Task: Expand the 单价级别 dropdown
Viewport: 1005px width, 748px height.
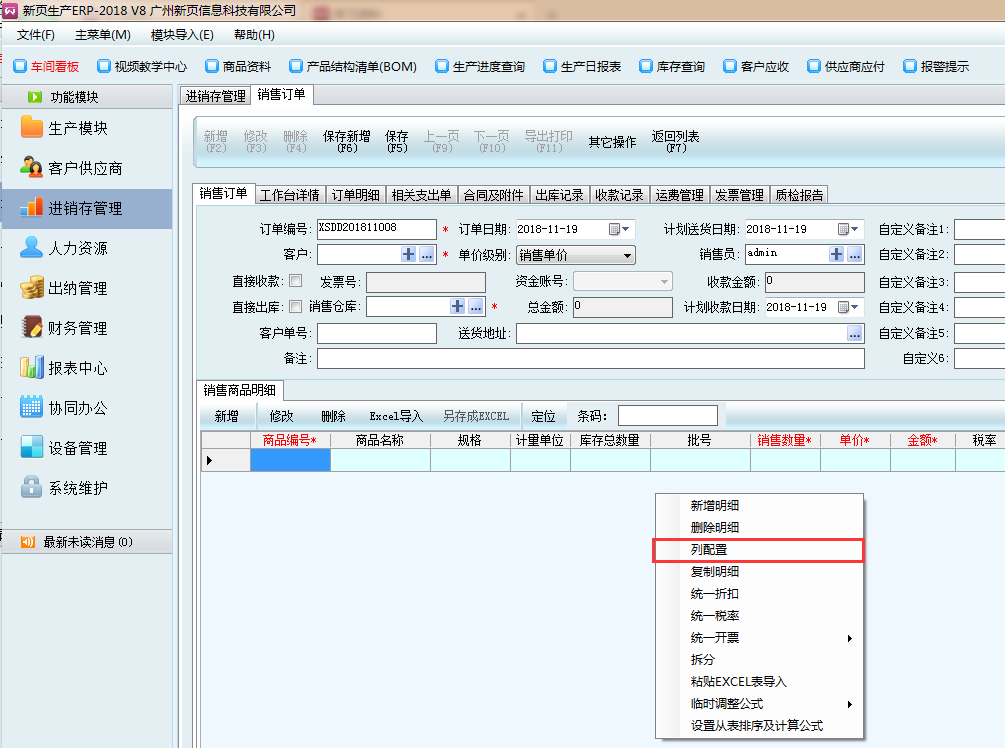Action: (x=628, y=256)
